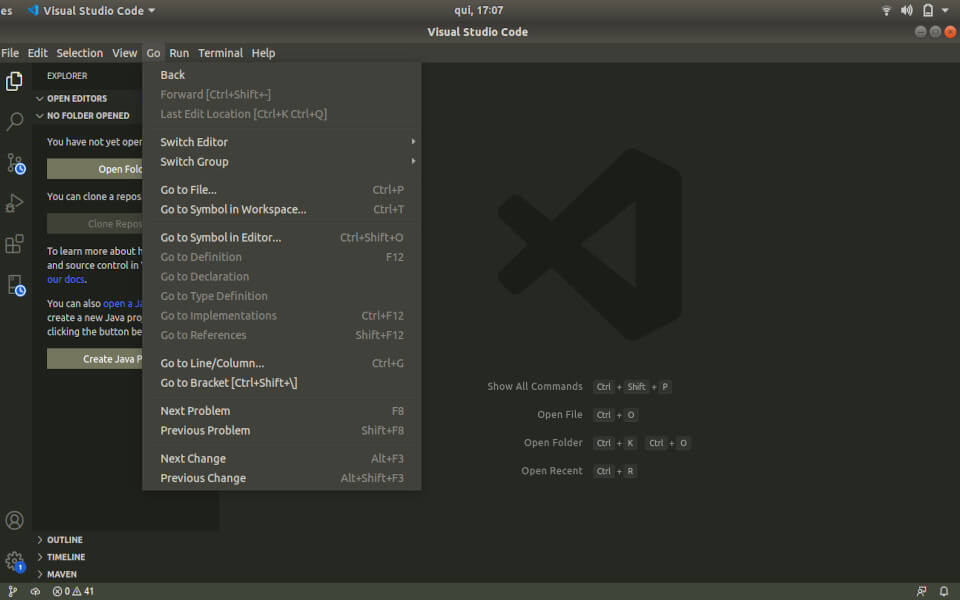
Task: Open the Source Control view icon
Action: tap(15, 163)
